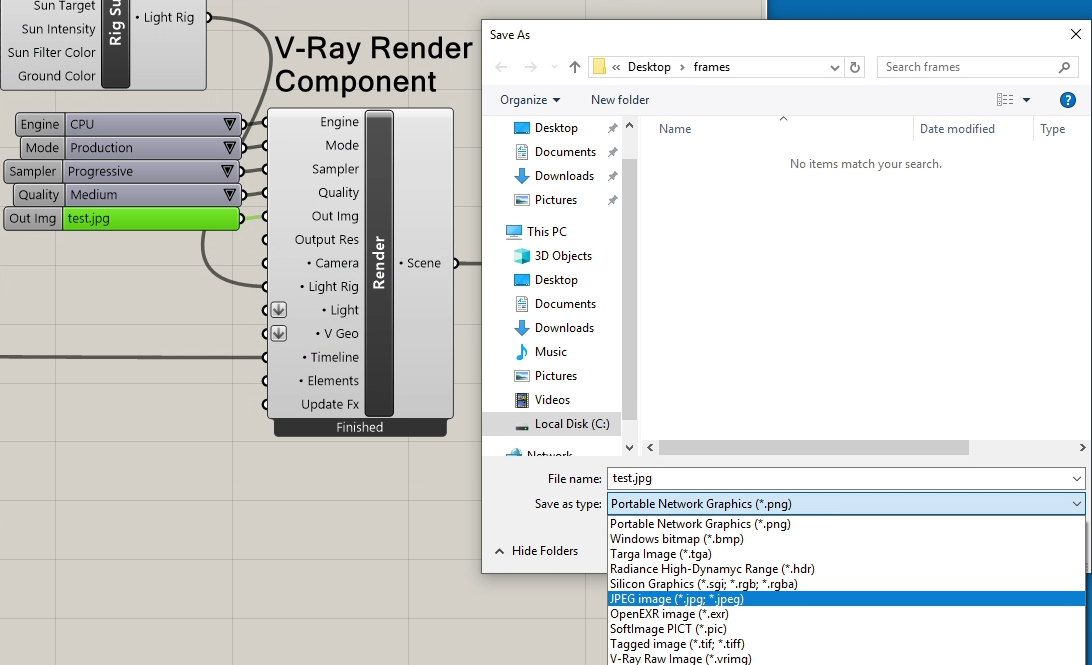1092x665 pixels.
Task: Click navigation pane scroll down arrow
Action: coord(630,448)
